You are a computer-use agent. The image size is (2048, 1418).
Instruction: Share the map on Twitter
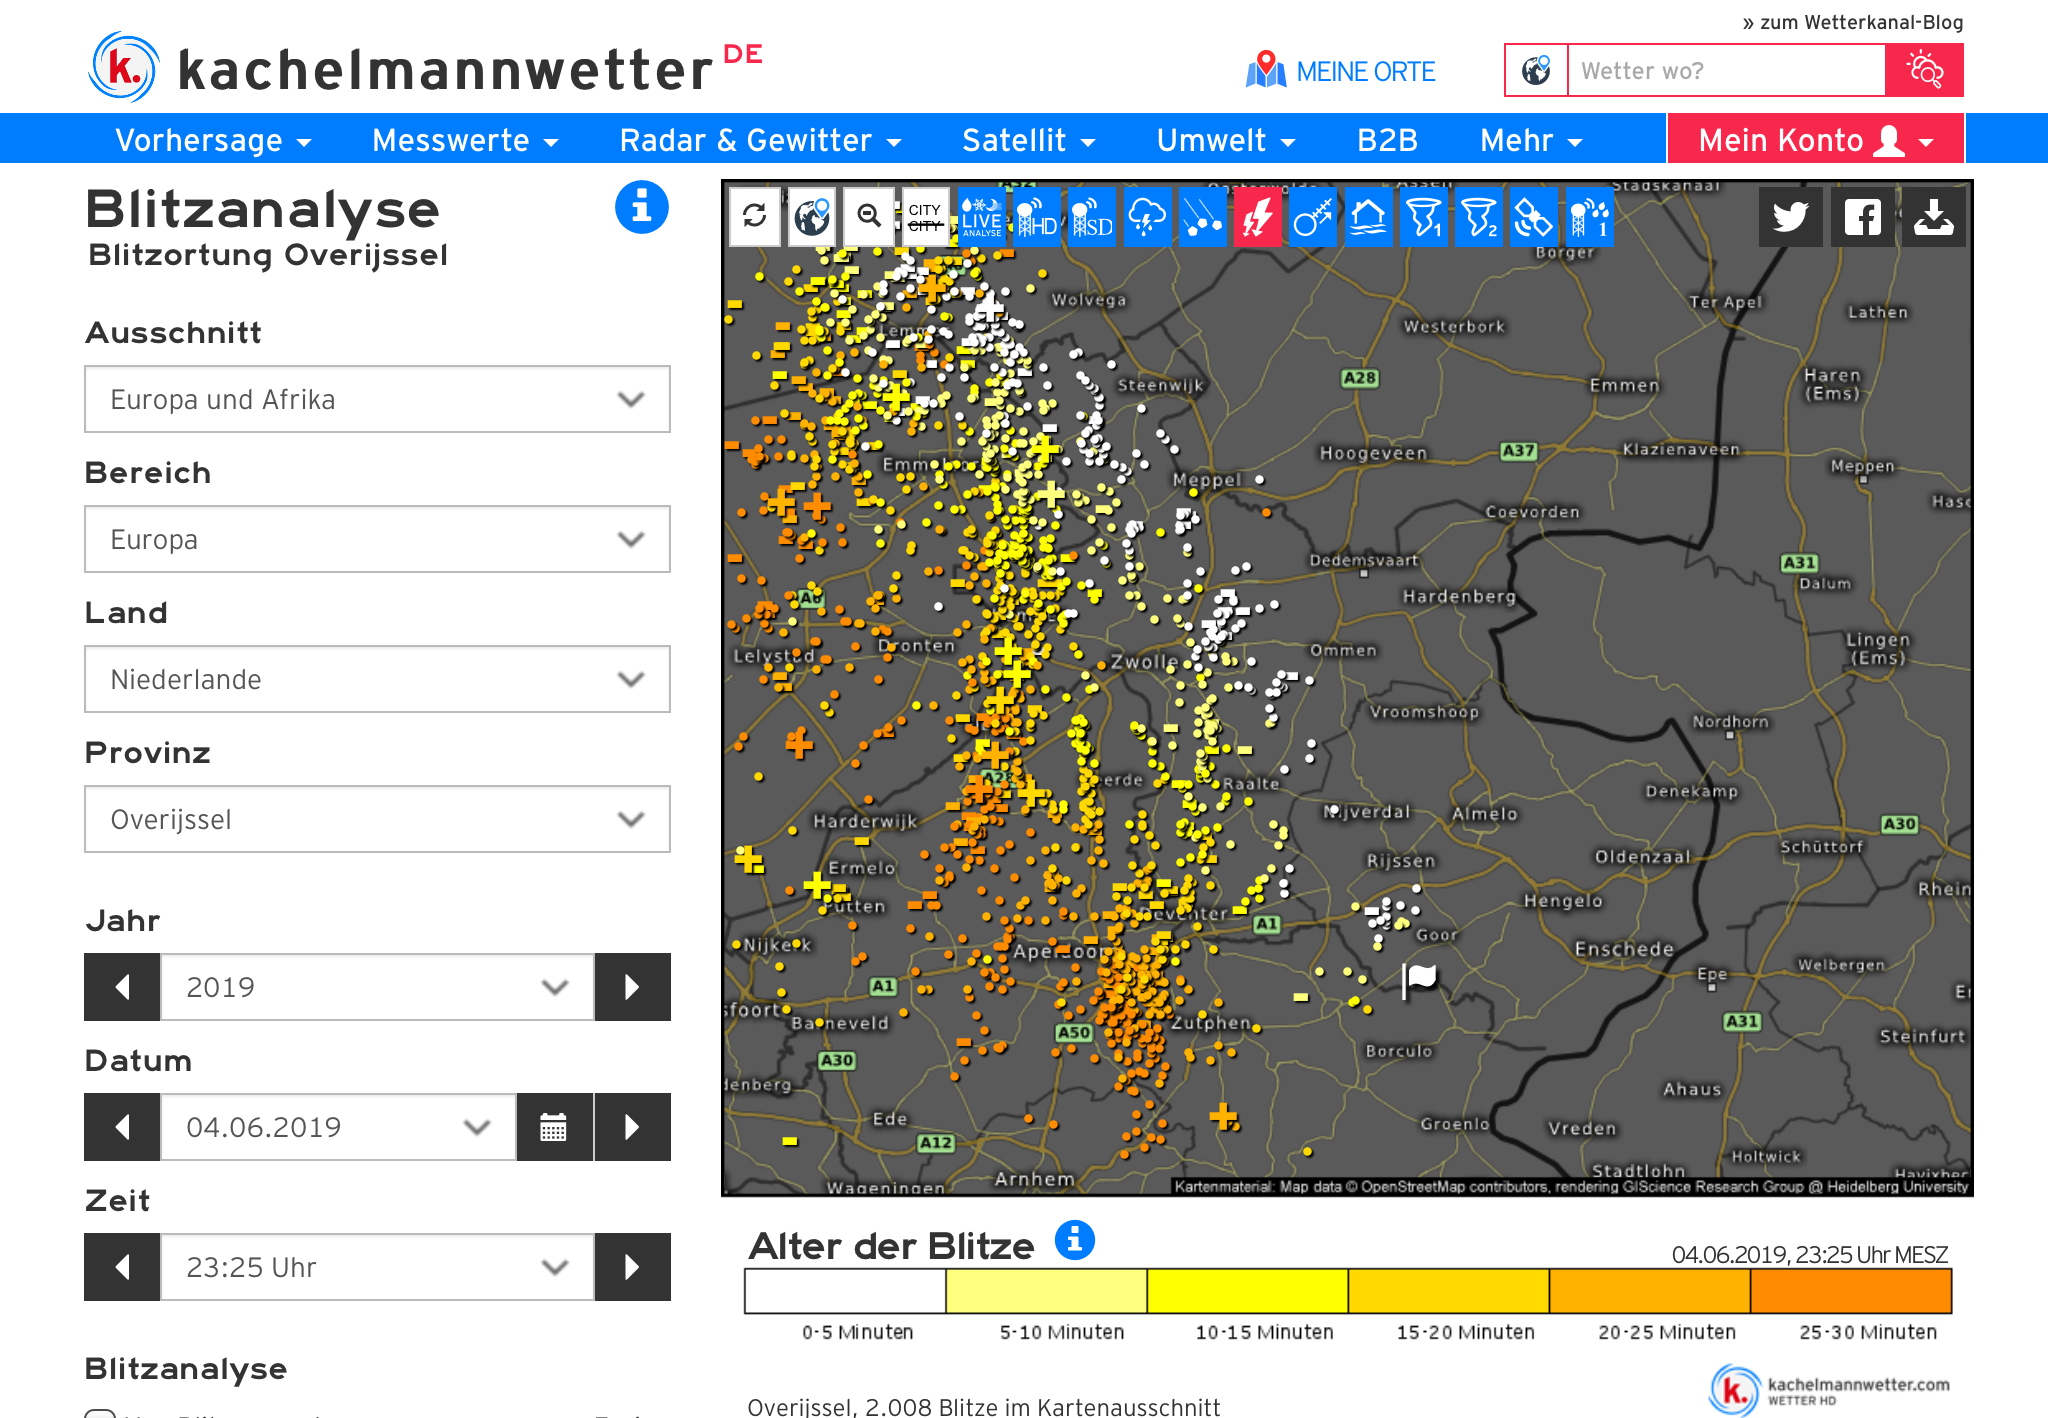pyautogui.click(x=1790, y=216)
